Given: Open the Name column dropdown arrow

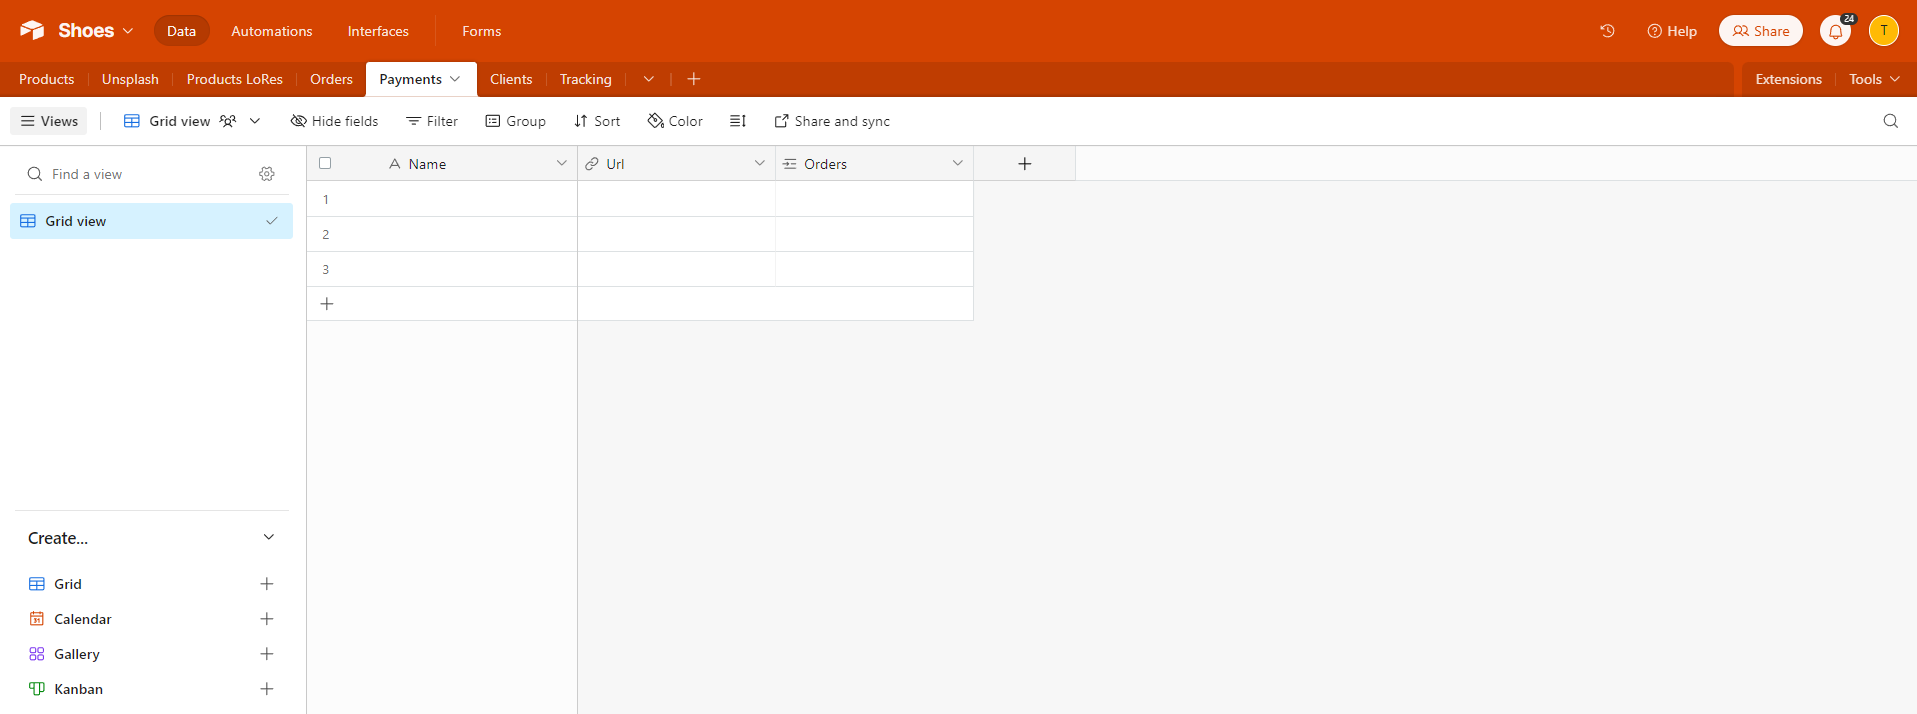Looking at the screenshot, I should click(561, 163).
